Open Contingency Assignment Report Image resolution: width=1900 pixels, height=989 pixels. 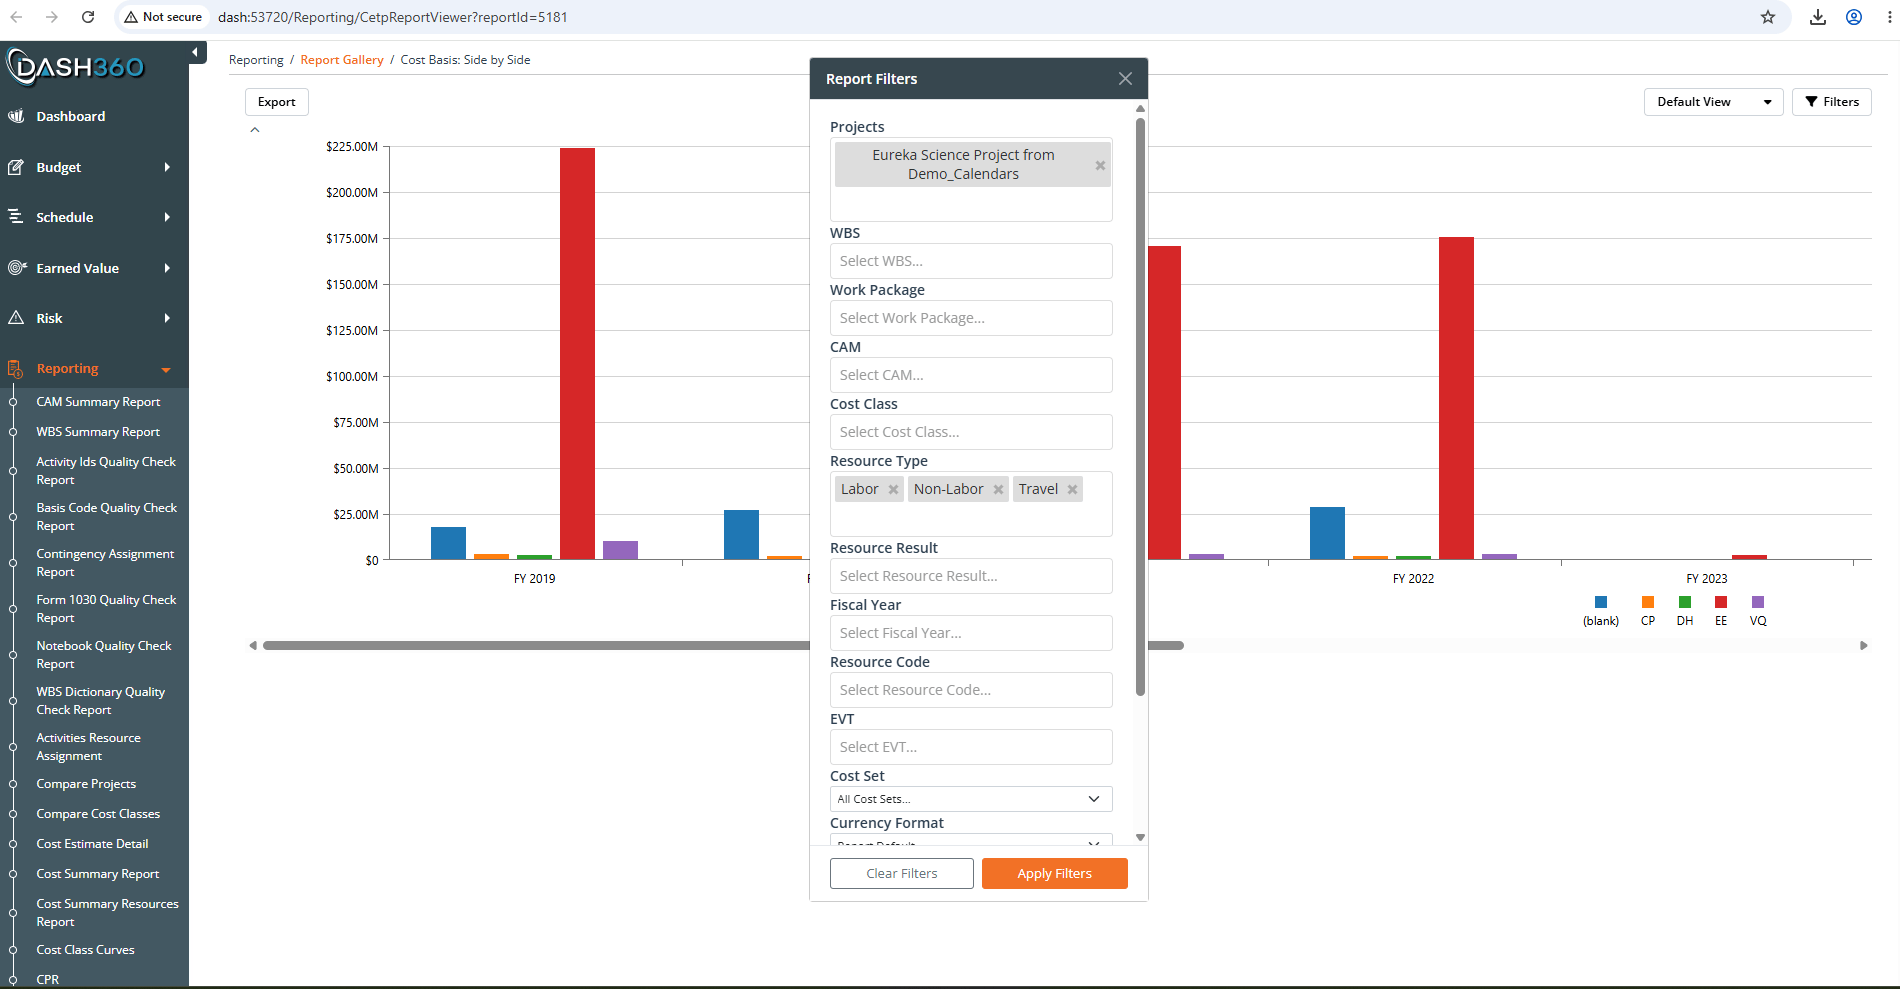pyautogui.click(x=105, y=563)
